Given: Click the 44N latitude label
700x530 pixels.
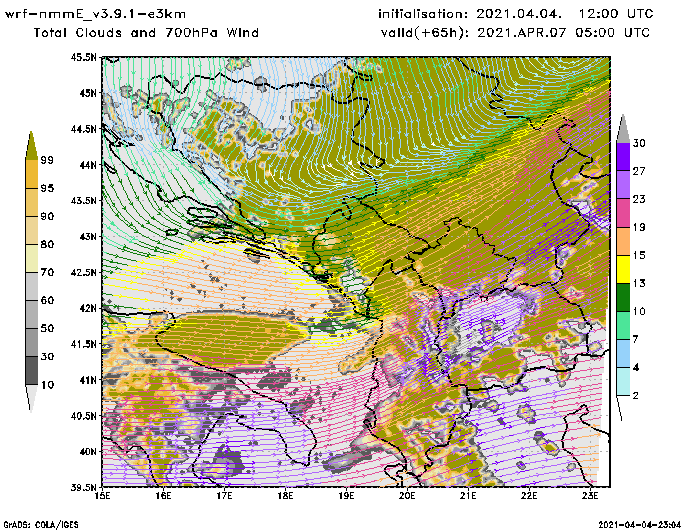Looking at the screenshot, I should [x=88, y=165].
